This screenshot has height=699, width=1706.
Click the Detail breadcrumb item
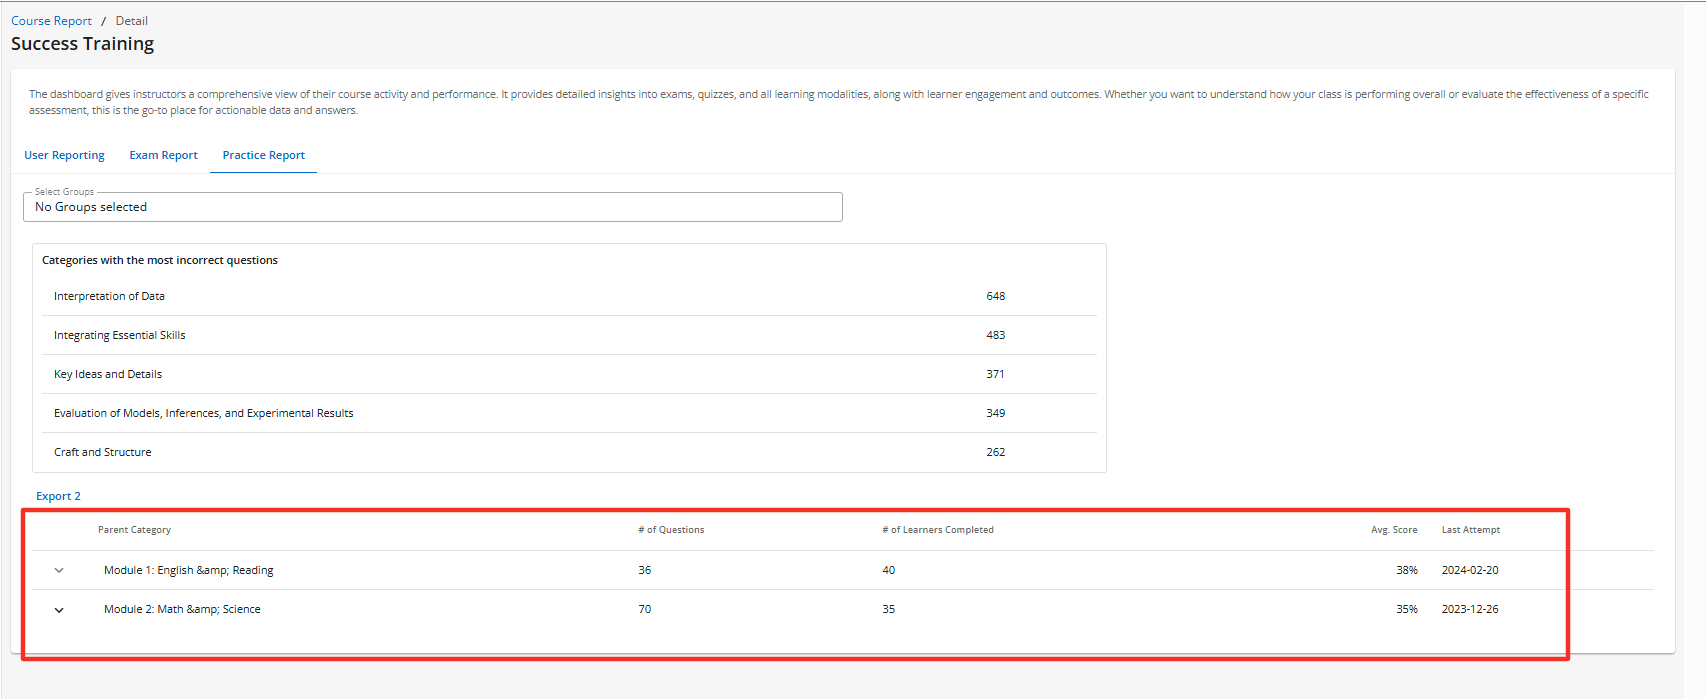point(131,21)
